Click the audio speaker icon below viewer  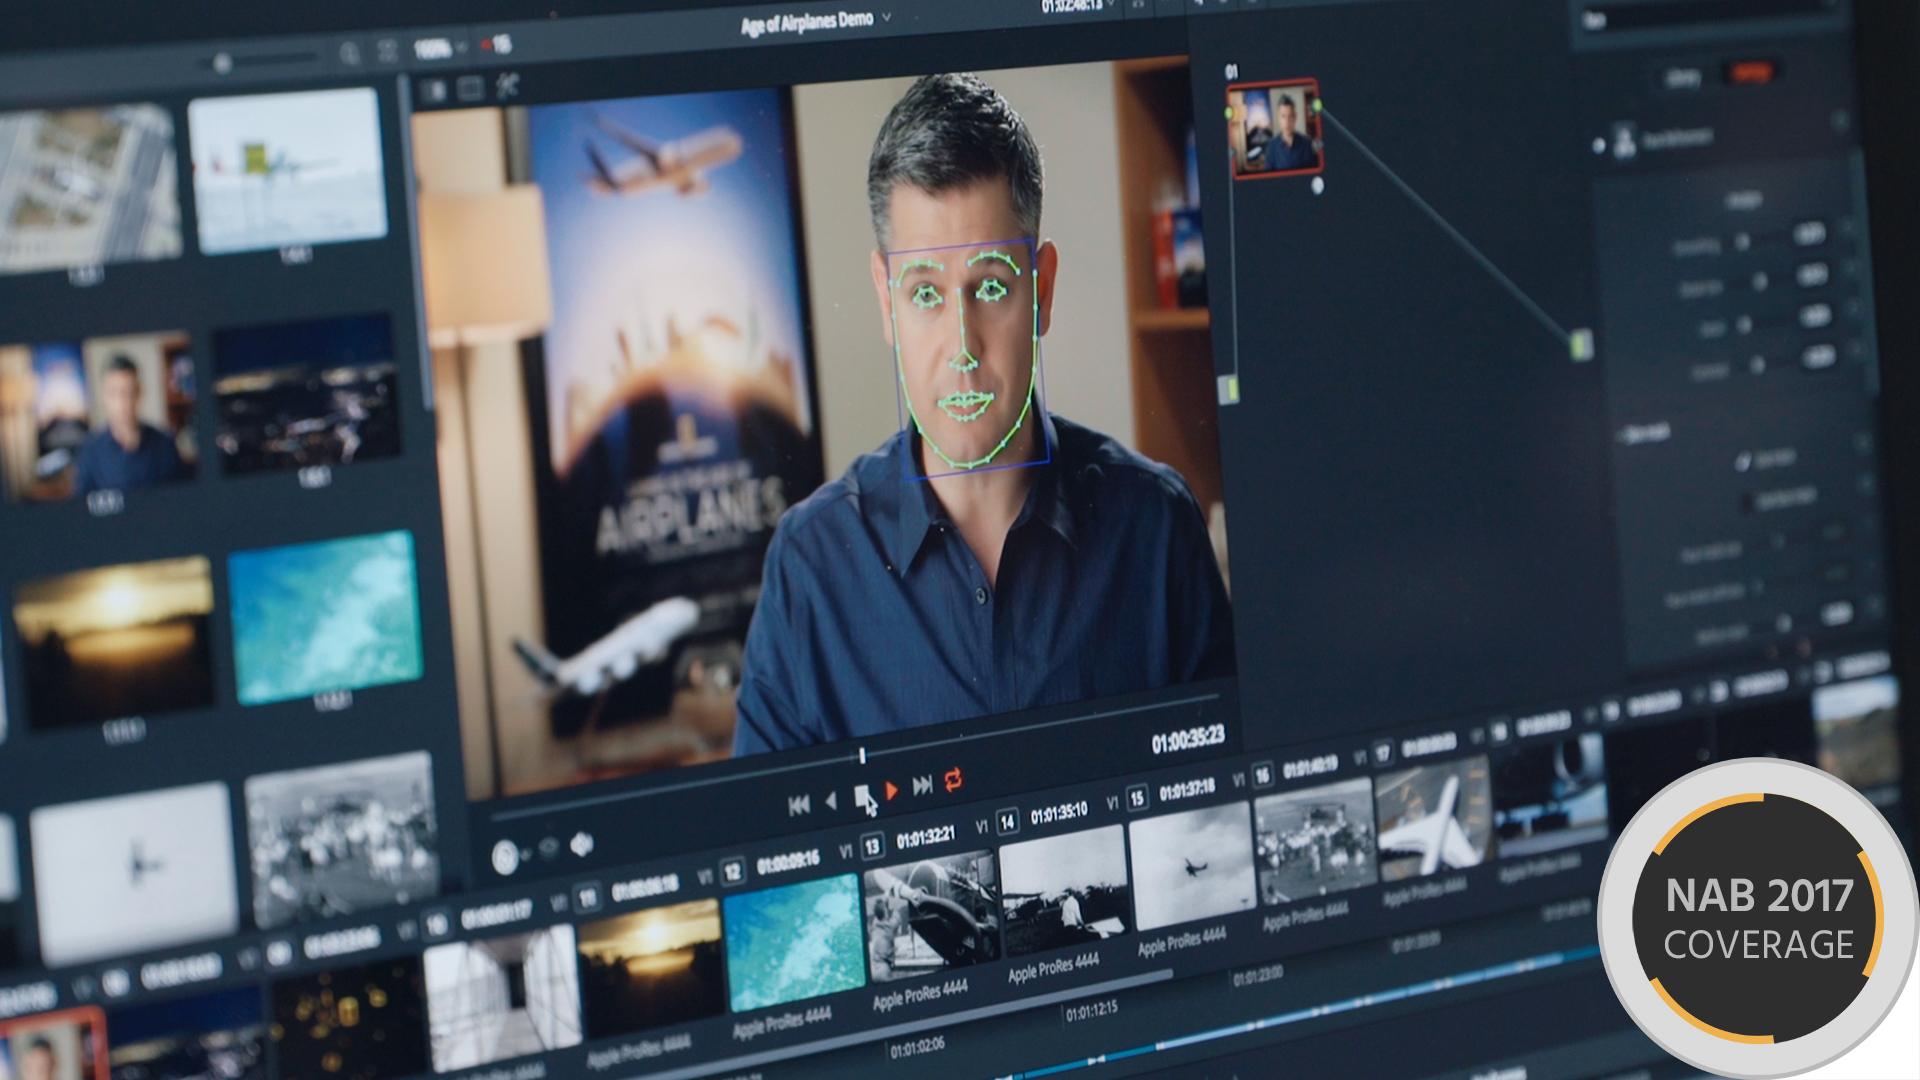click(x=581, y=845)
